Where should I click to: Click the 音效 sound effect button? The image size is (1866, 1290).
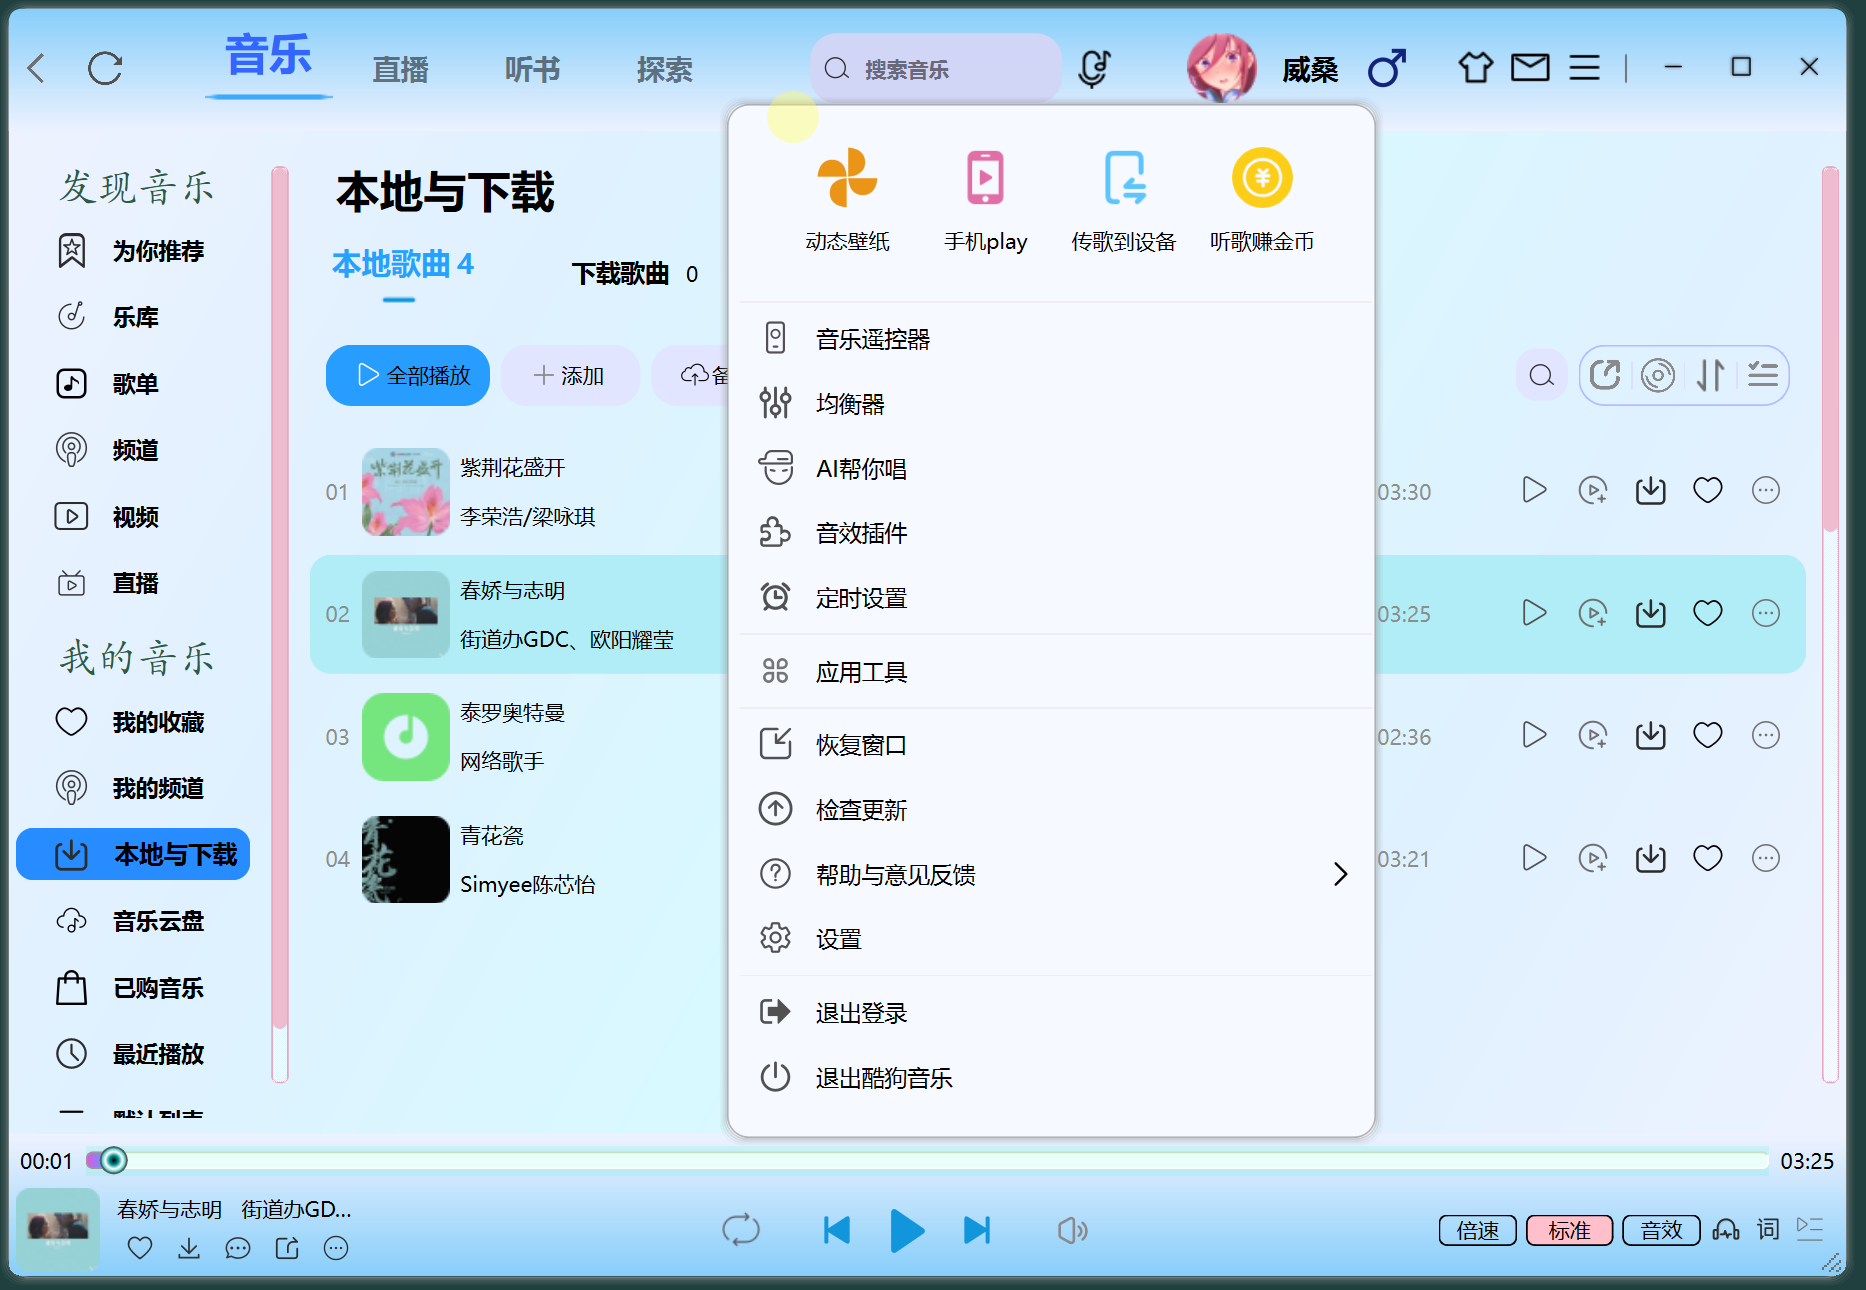tap(1661, 1230)
